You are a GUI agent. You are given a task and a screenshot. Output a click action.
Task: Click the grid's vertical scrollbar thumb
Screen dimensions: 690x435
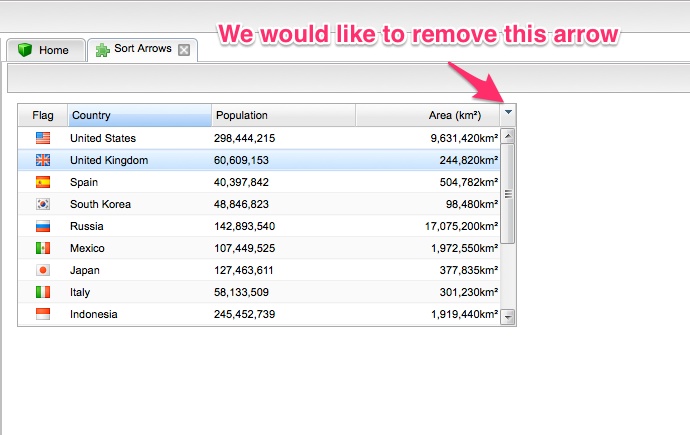(508, 194)
